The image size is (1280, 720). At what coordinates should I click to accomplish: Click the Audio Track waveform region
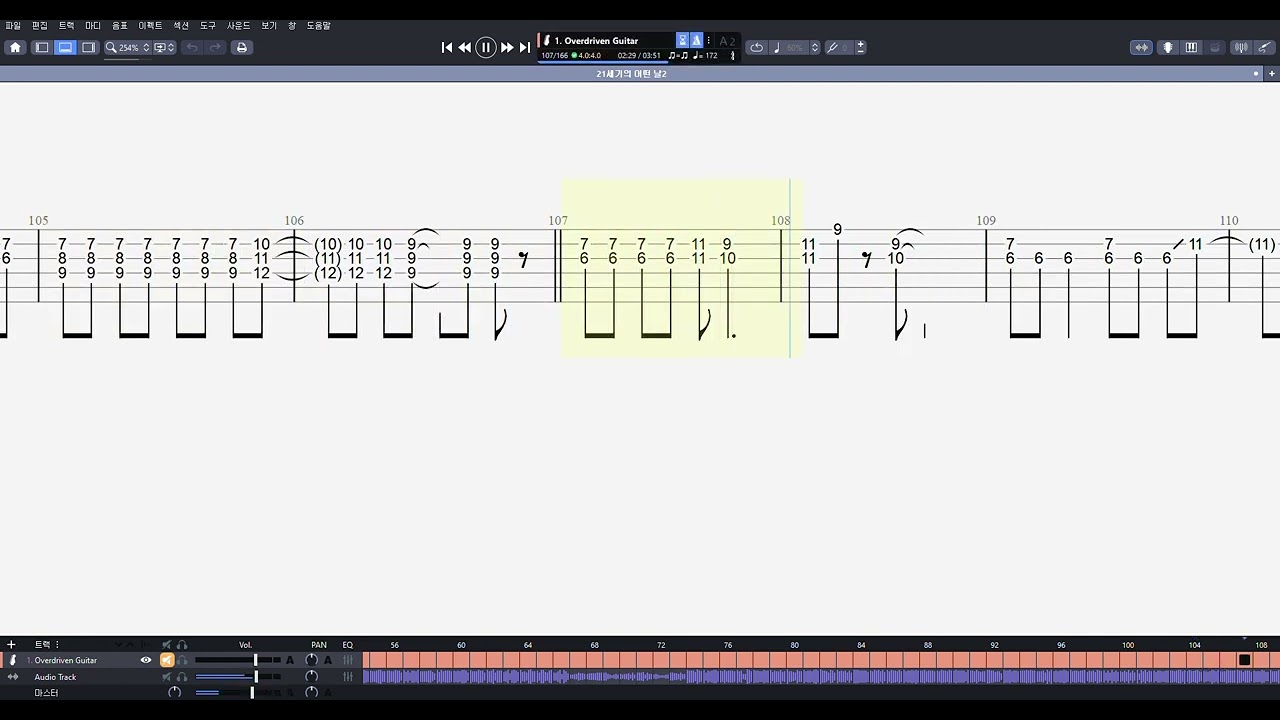[821, 677]
